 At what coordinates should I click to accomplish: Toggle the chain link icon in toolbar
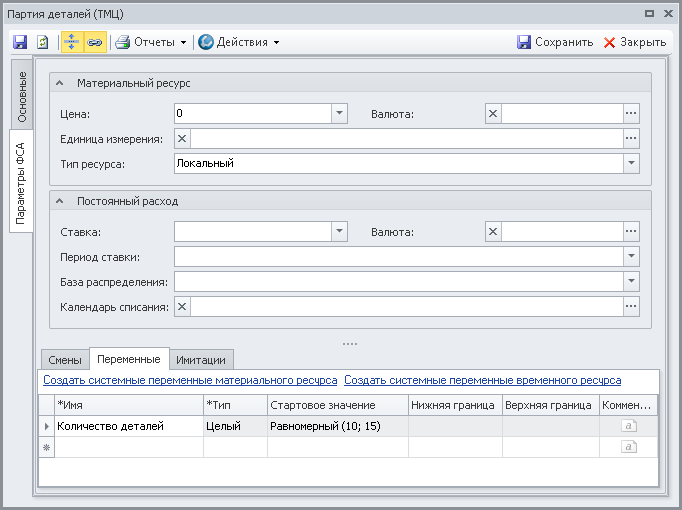click(x=95, y=42)
